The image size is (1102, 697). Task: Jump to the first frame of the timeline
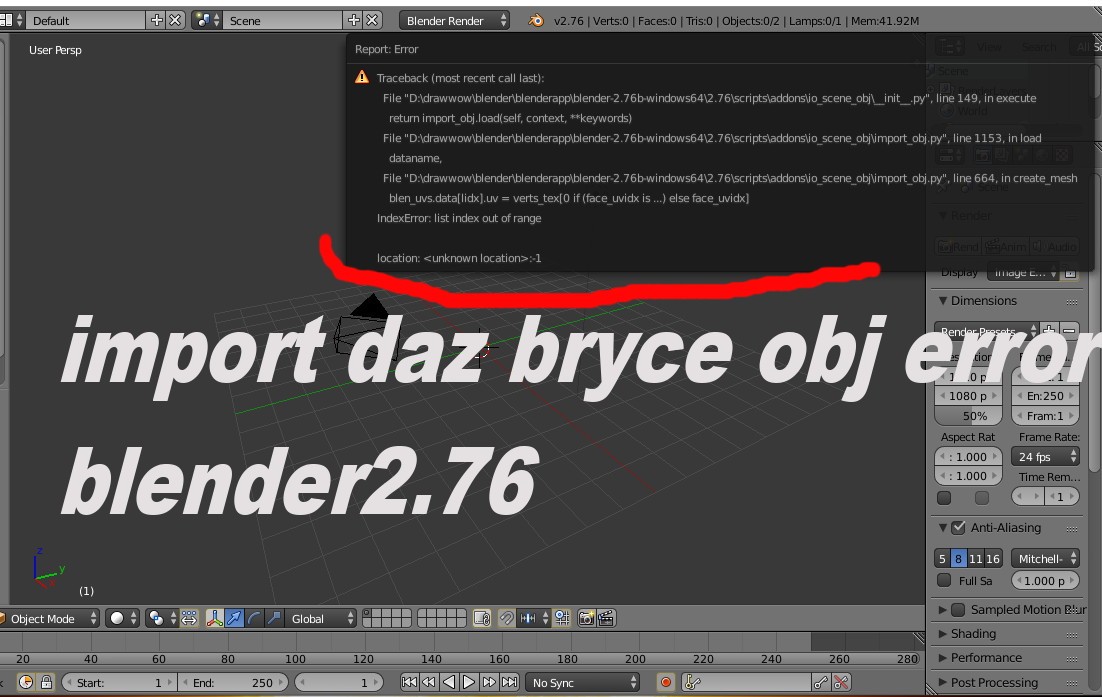click(x=409, y=682)
